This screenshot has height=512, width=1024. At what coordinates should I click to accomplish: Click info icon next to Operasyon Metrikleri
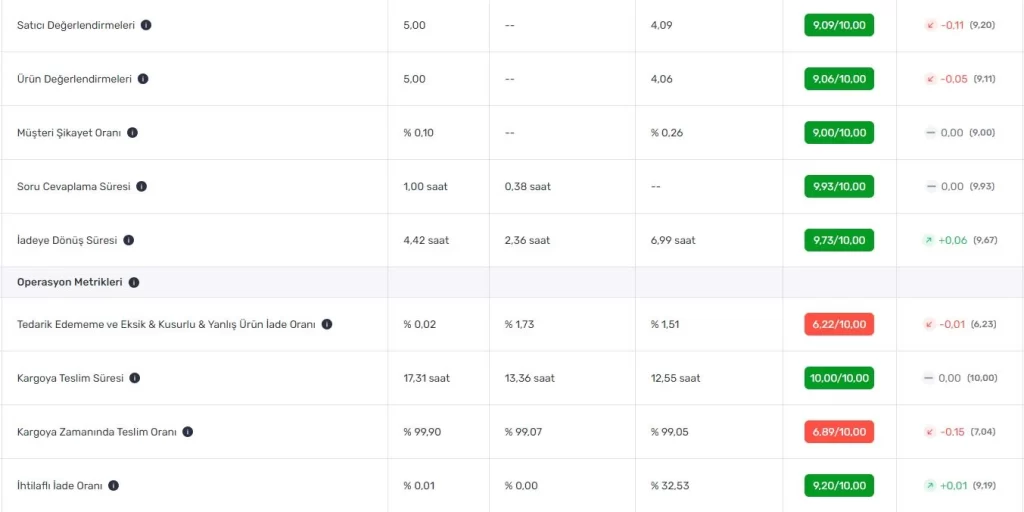(x=134, y=283)
